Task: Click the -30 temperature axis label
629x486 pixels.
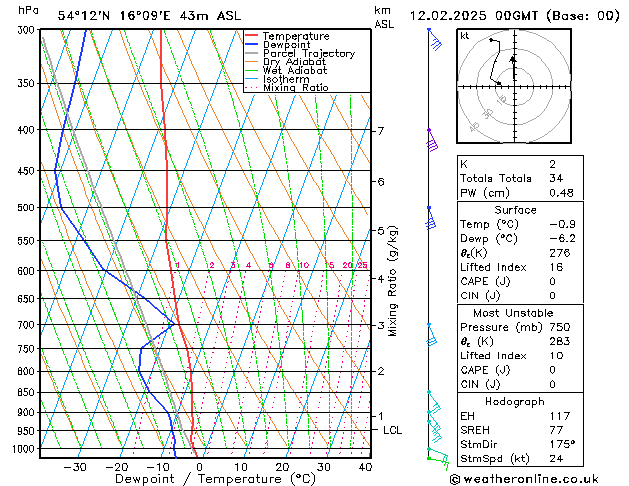Action: [75, 467]
